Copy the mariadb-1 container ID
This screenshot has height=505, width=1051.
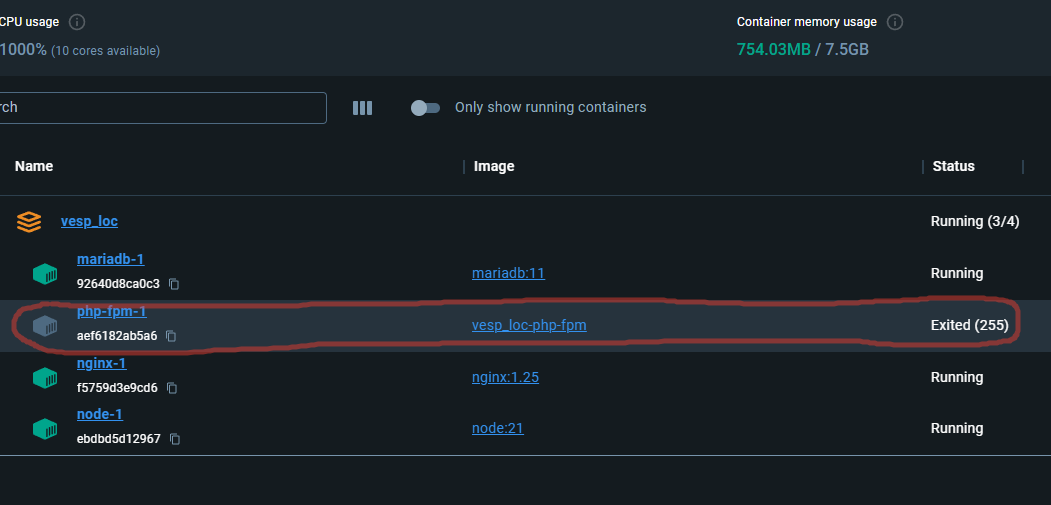(174, 284)
